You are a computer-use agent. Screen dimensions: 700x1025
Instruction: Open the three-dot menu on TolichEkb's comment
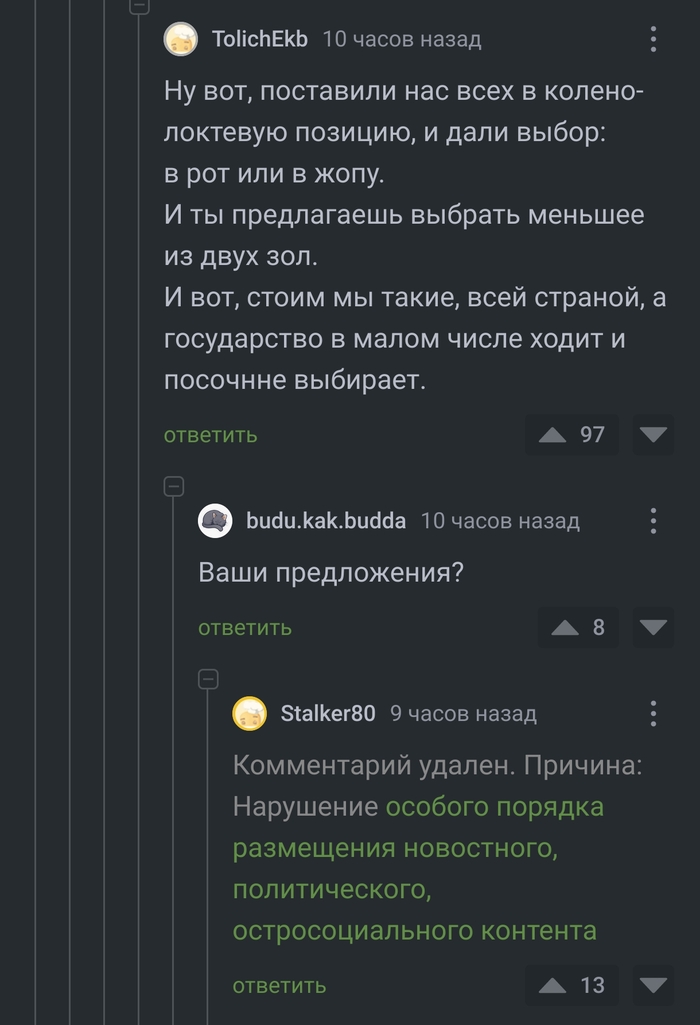[652, 39]
